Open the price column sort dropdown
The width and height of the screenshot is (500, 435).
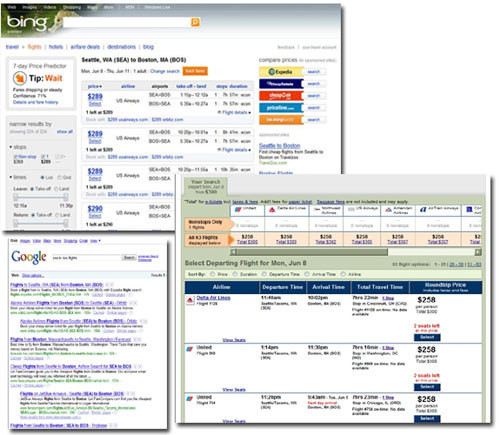(x=95, y=86)
